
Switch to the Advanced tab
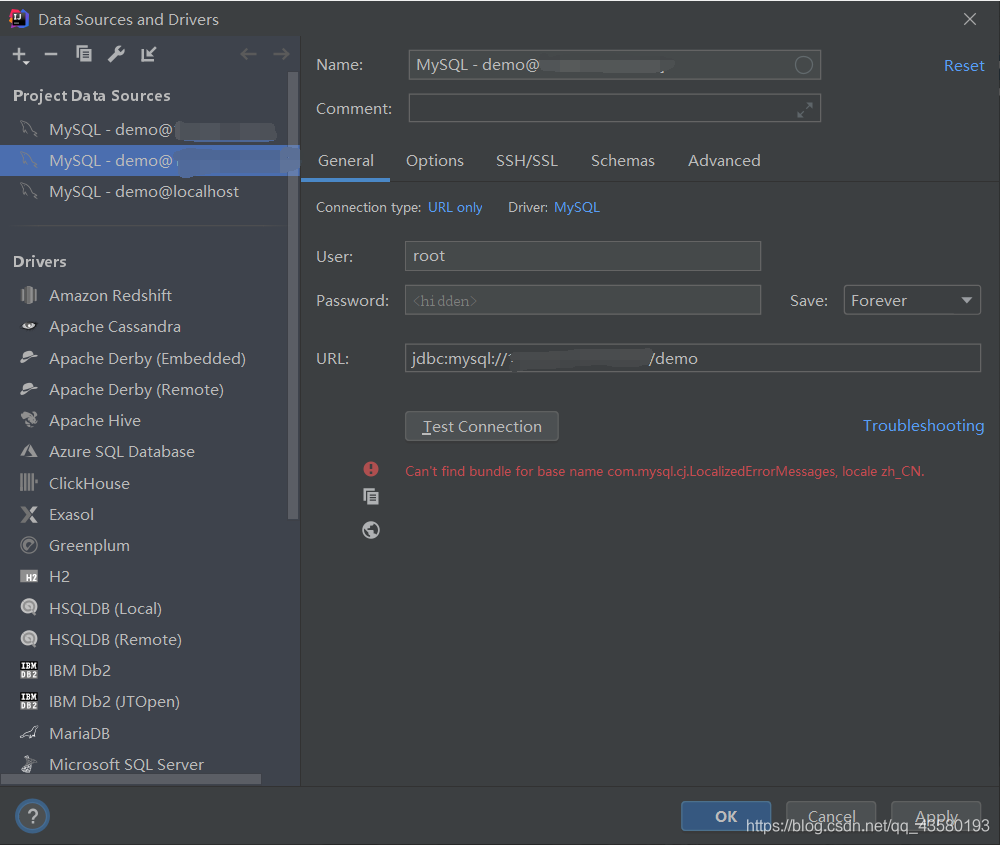click(x=724, y=161)
